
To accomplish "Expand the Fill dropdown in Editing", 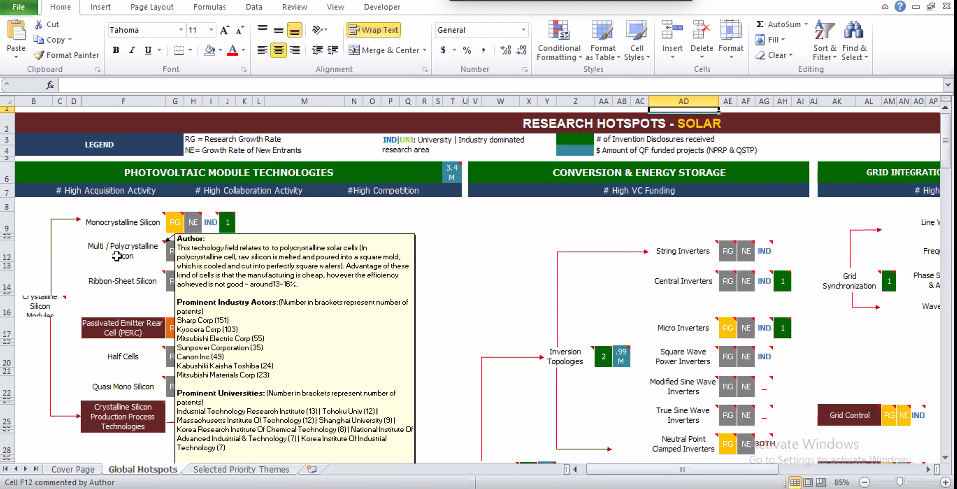I will (782, 40).
